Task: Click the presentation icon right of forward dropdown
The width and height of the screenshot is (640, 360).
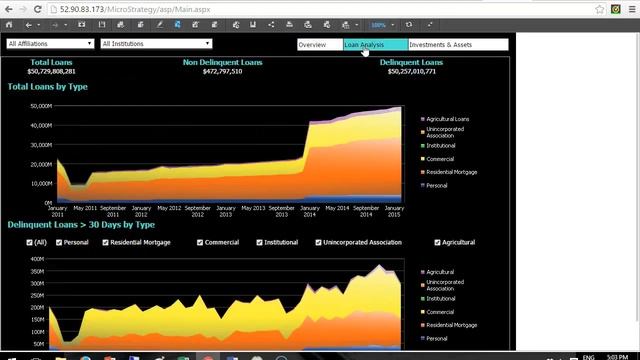Action: 82,25
